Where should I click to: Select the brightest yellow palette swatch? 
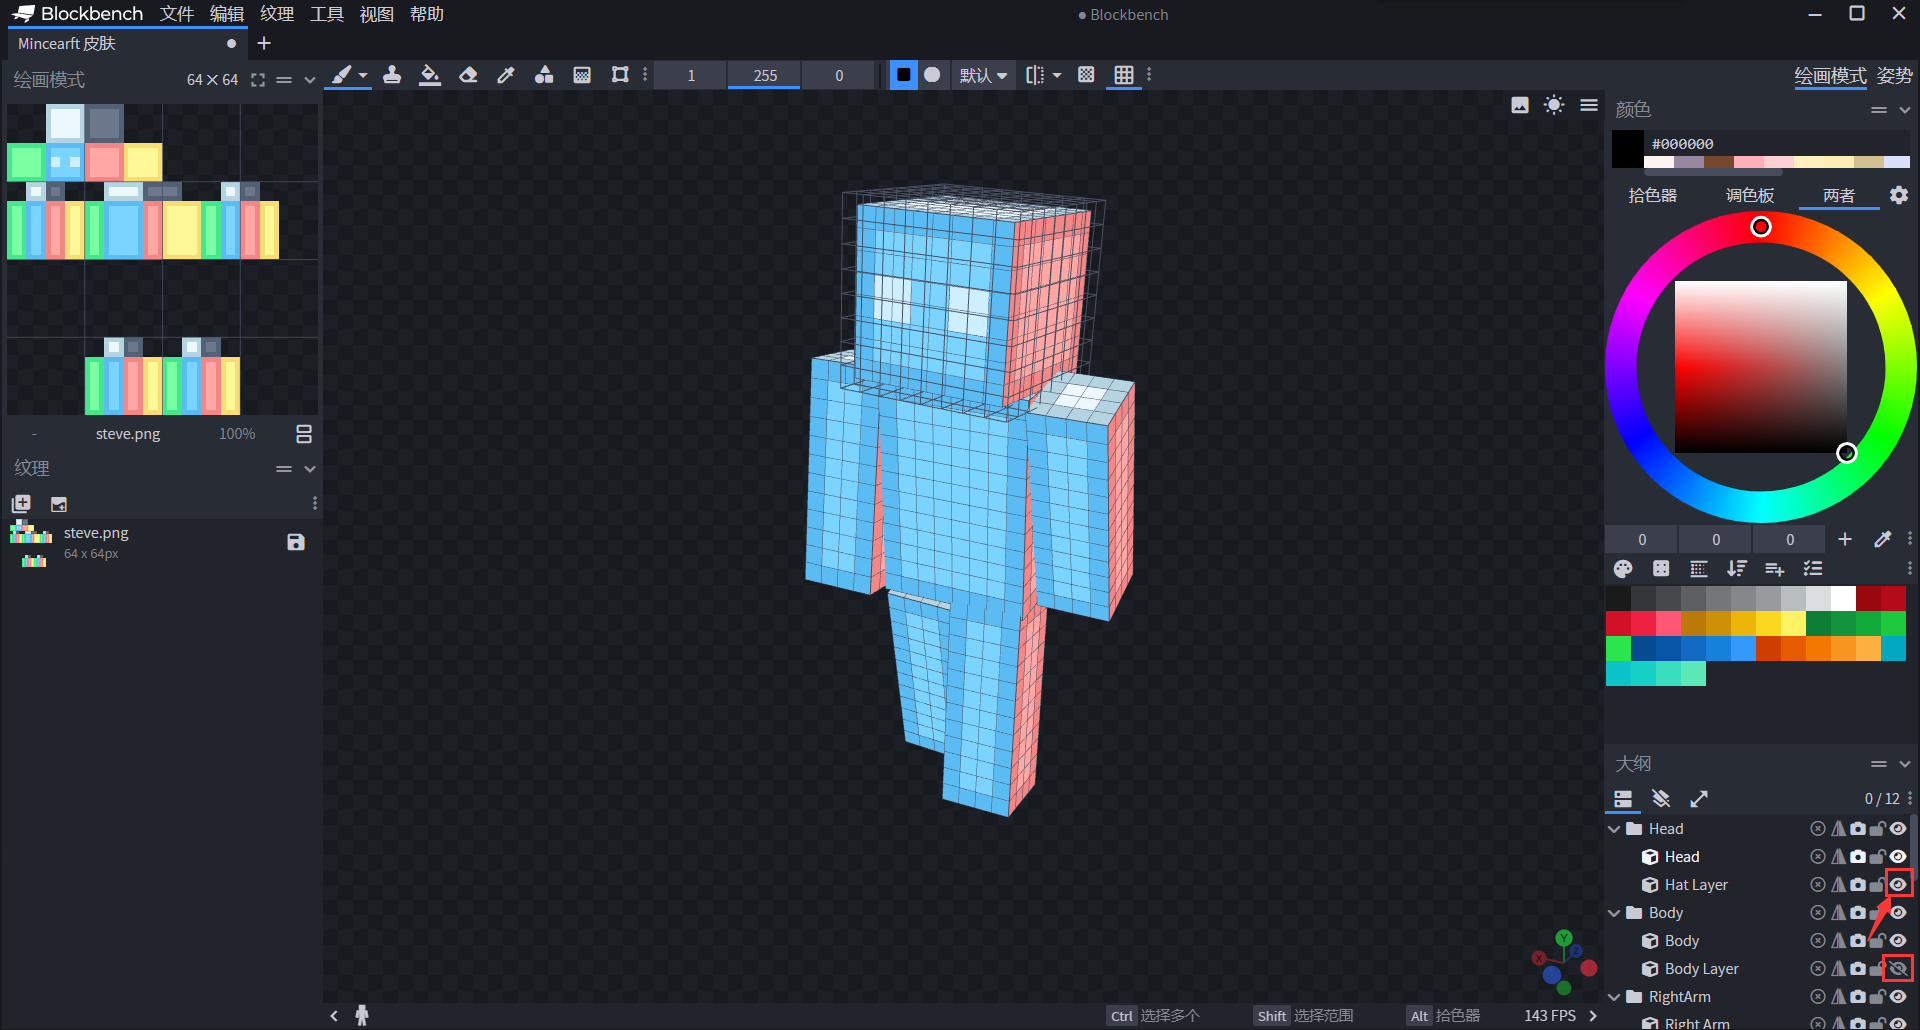tap(1793, 623)
